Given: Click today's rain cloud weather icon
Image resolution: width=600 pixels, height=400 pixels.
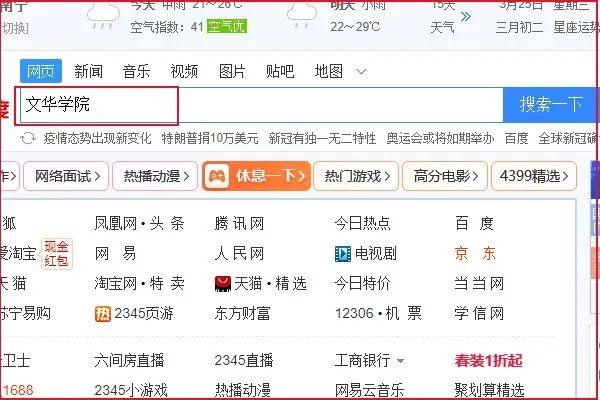Looking at the screenshot, I should coord(103,16).
